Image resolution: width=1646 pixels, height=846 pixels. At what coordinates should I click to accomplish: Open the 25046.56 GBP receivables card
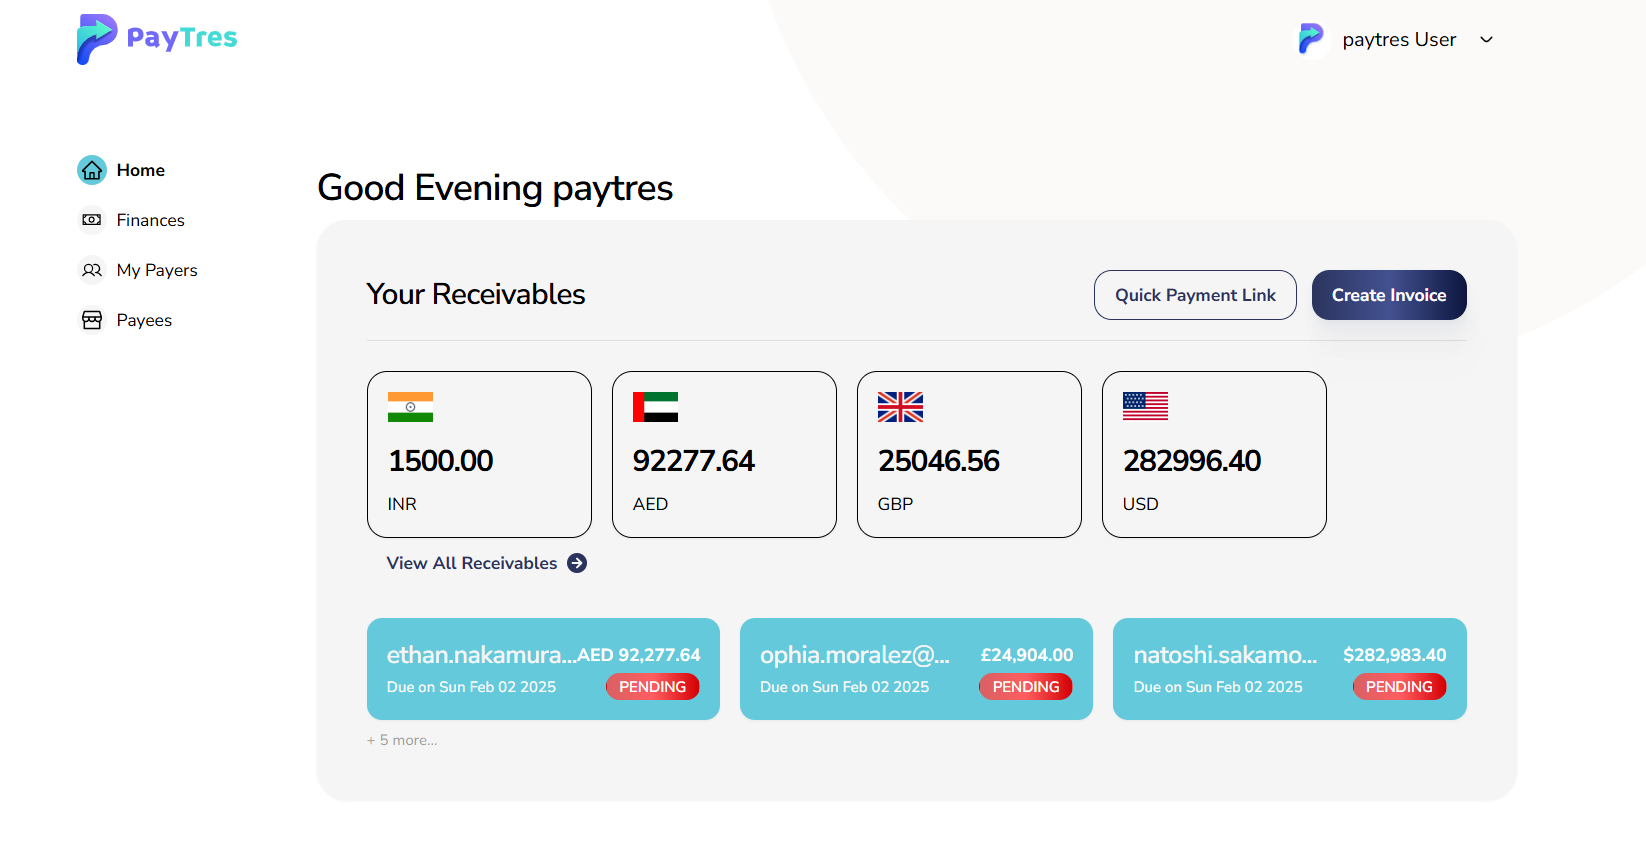point(969,454)
